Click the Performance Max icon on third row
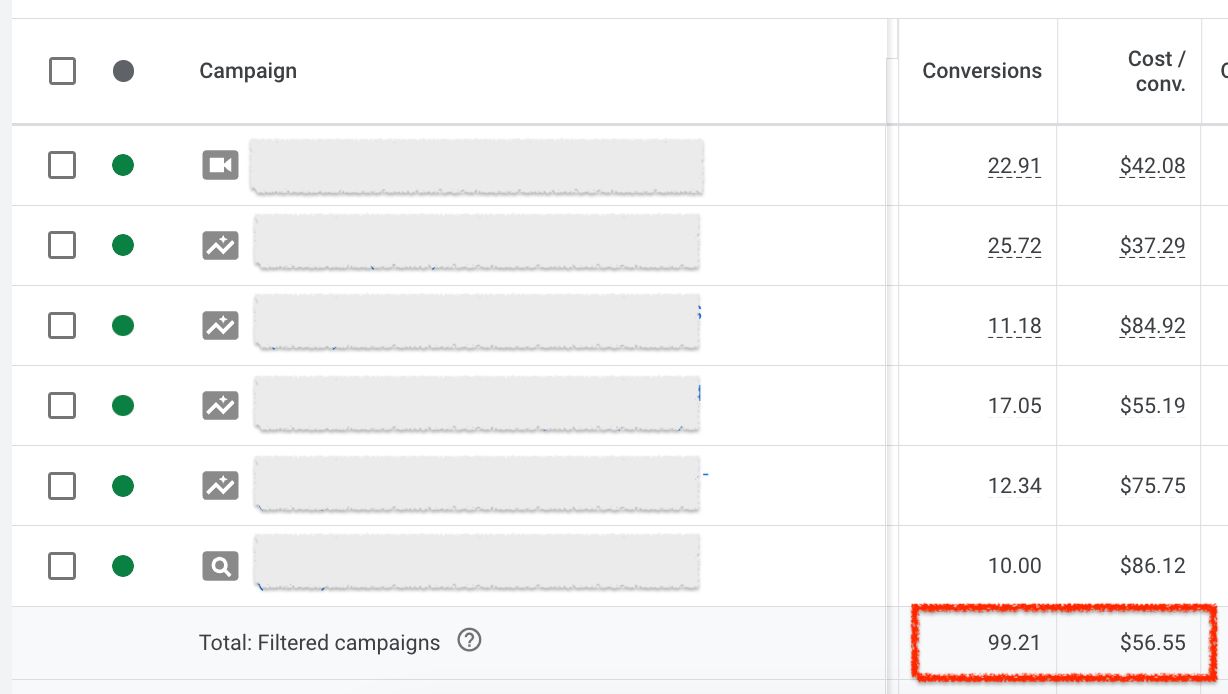The width and height of the screenshot is (1228, 694). [220, 325]
